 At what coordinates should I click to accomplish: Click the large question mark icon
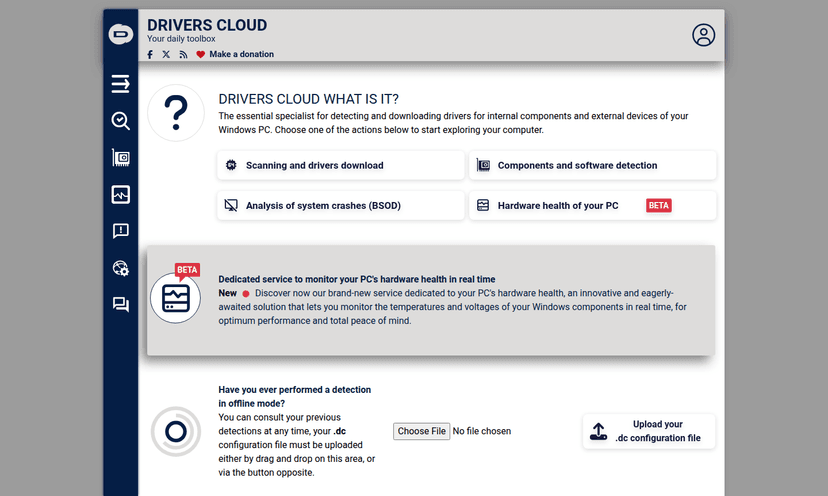176,113
